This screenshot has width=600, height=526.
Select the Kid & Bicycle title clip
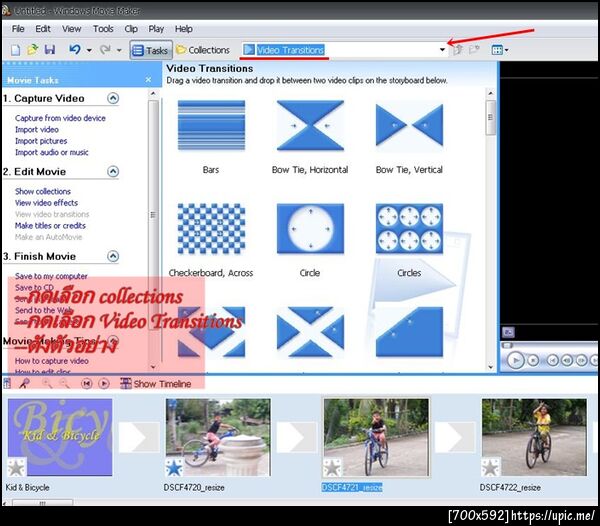[x=60, y=437]
